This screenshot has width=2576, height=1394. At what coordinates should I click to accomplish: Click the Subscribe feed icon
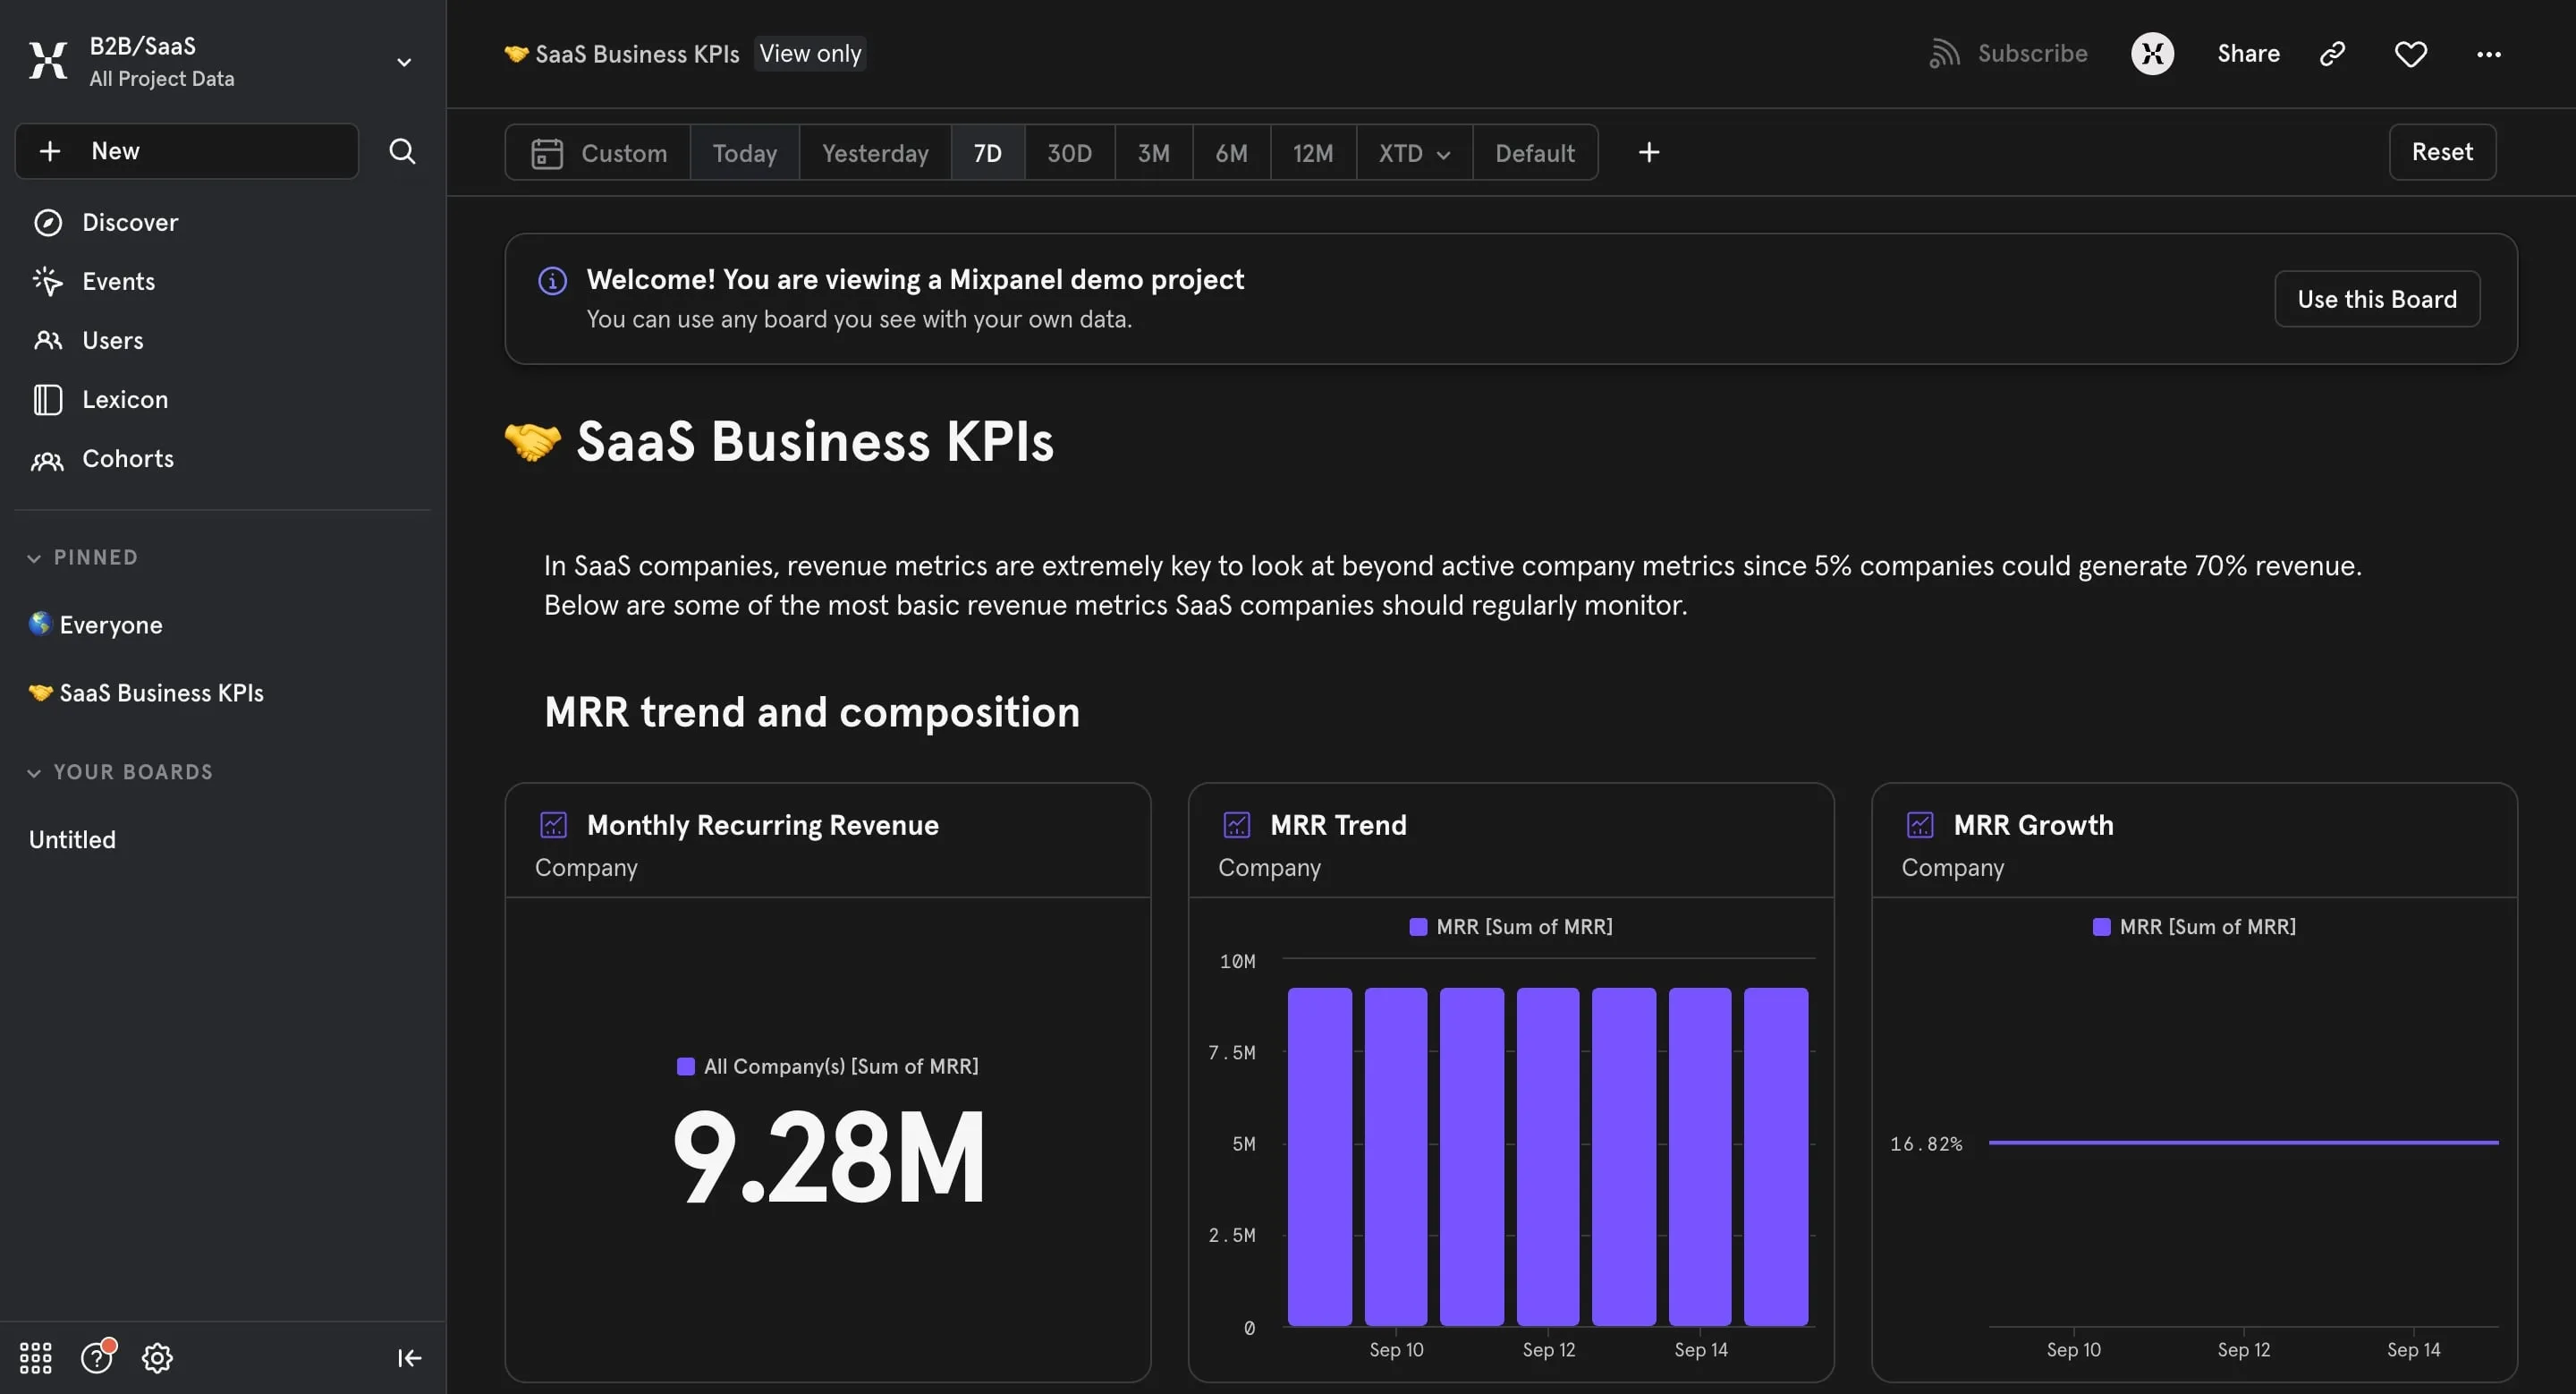(1944, 53)
